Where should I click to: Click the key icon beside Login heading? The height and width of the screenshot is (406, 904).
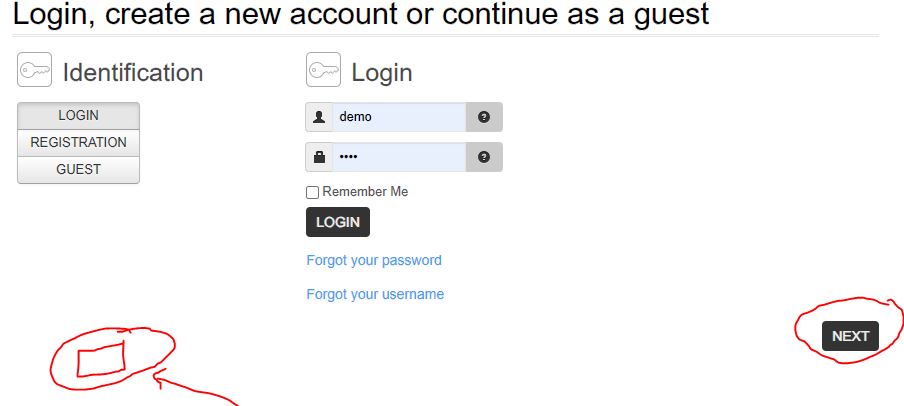(323, 71)
